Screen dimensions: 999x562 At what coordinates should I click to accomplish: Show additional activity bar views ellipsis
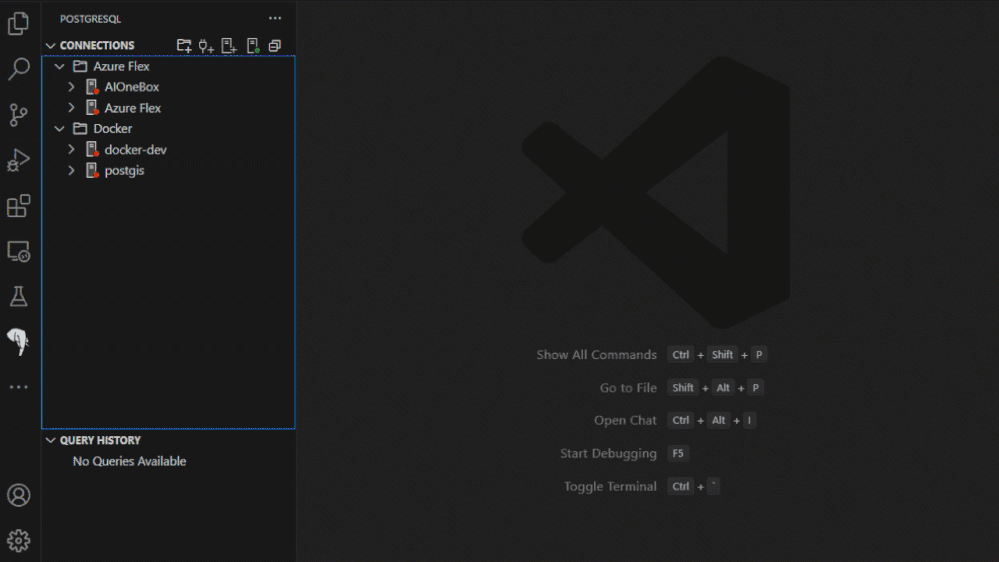tap(18, 387)
